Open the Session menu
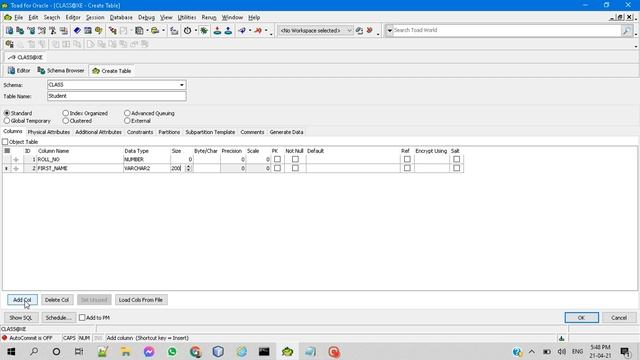Image resolution: width=640 pixels, height=360 pixels. 95,18
